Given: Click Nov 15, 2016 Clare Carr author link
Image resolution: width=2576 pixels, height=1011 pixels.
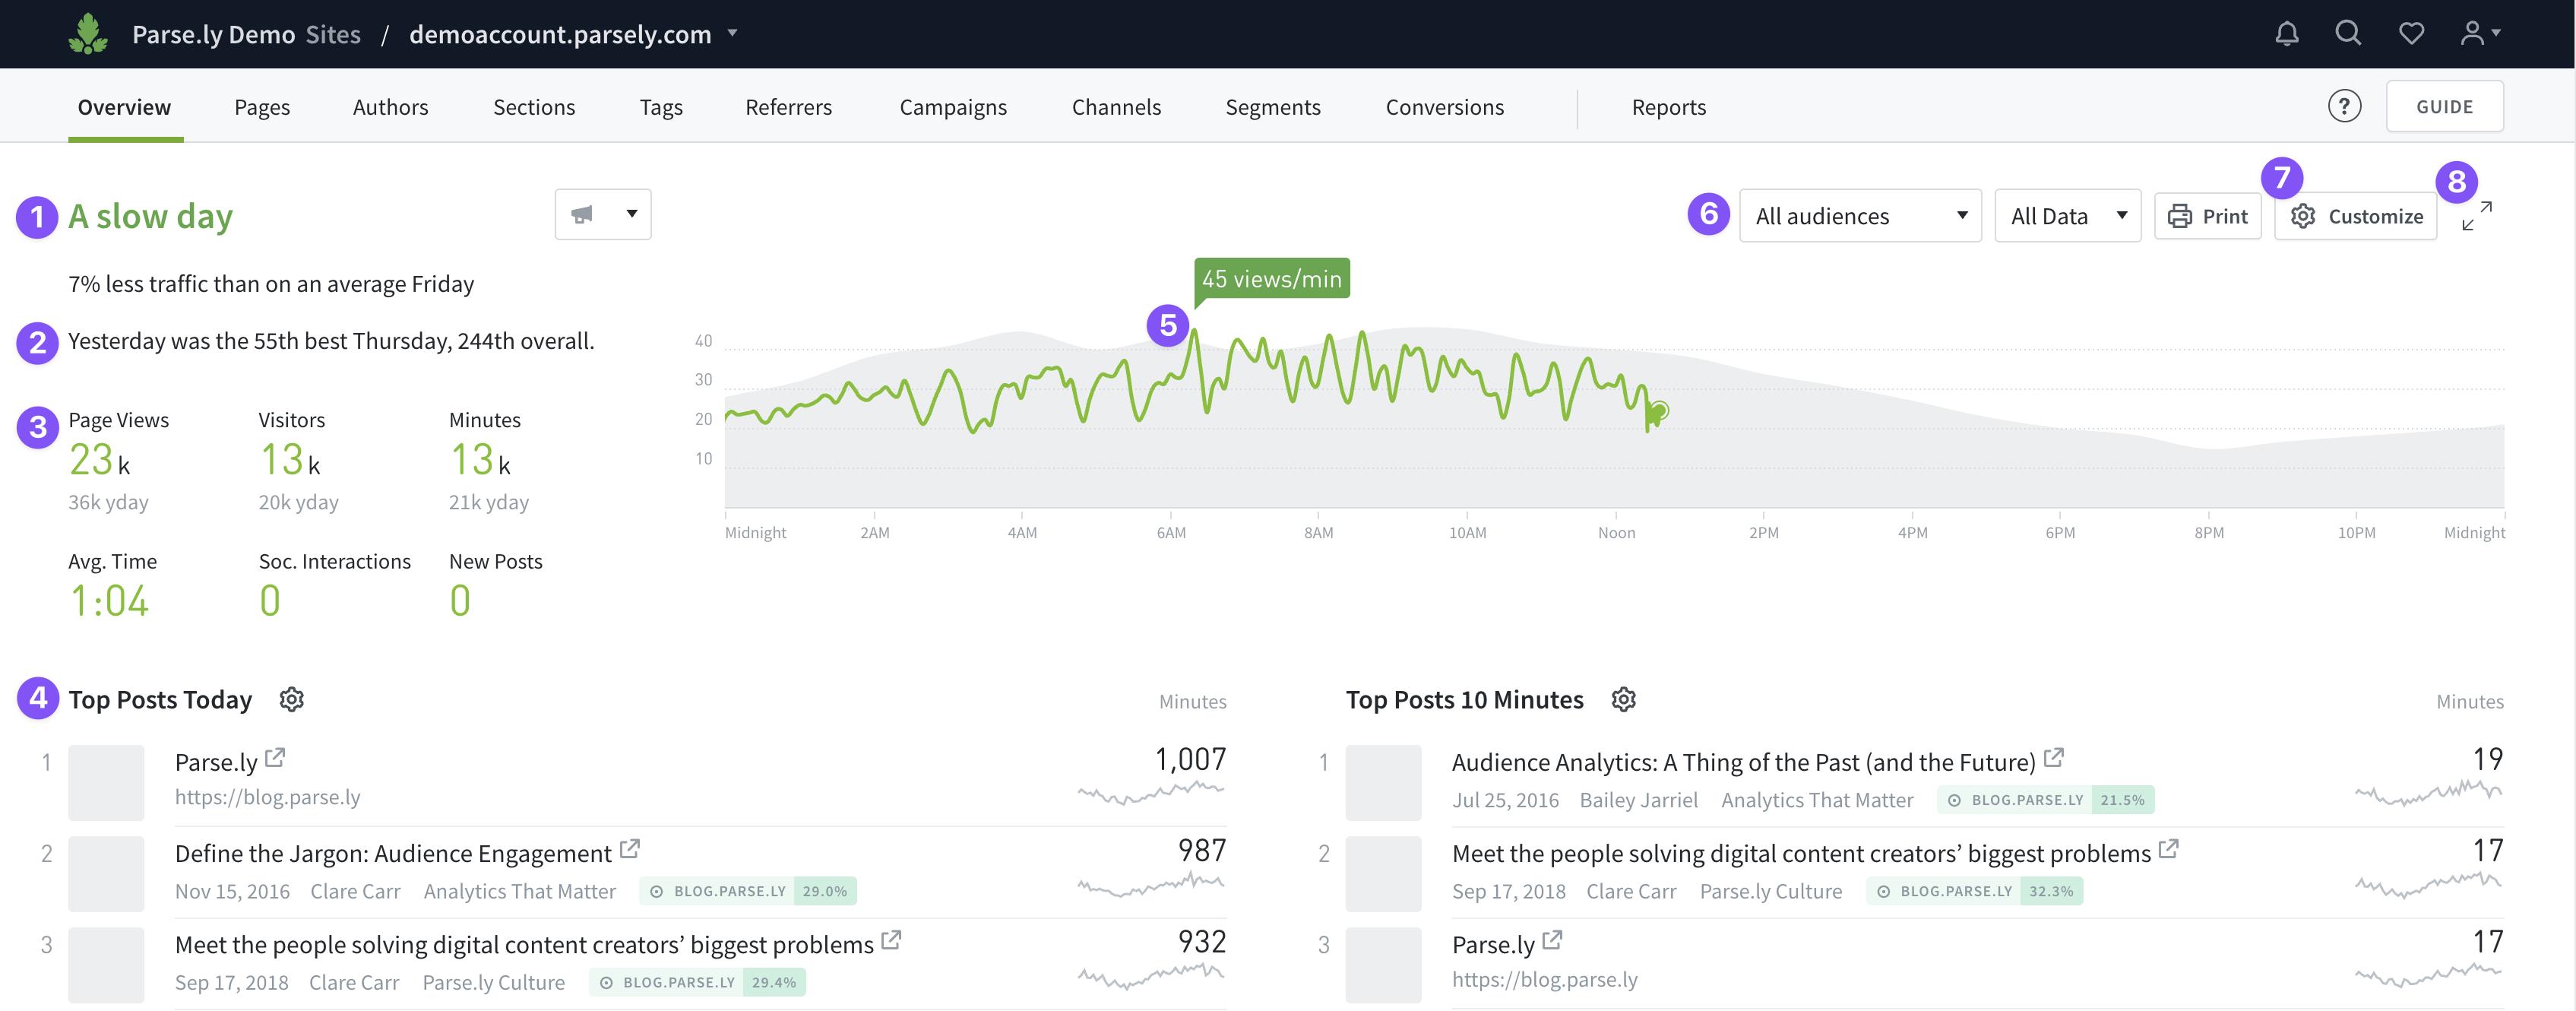Looking at the screenshot, I should point(355,891).
